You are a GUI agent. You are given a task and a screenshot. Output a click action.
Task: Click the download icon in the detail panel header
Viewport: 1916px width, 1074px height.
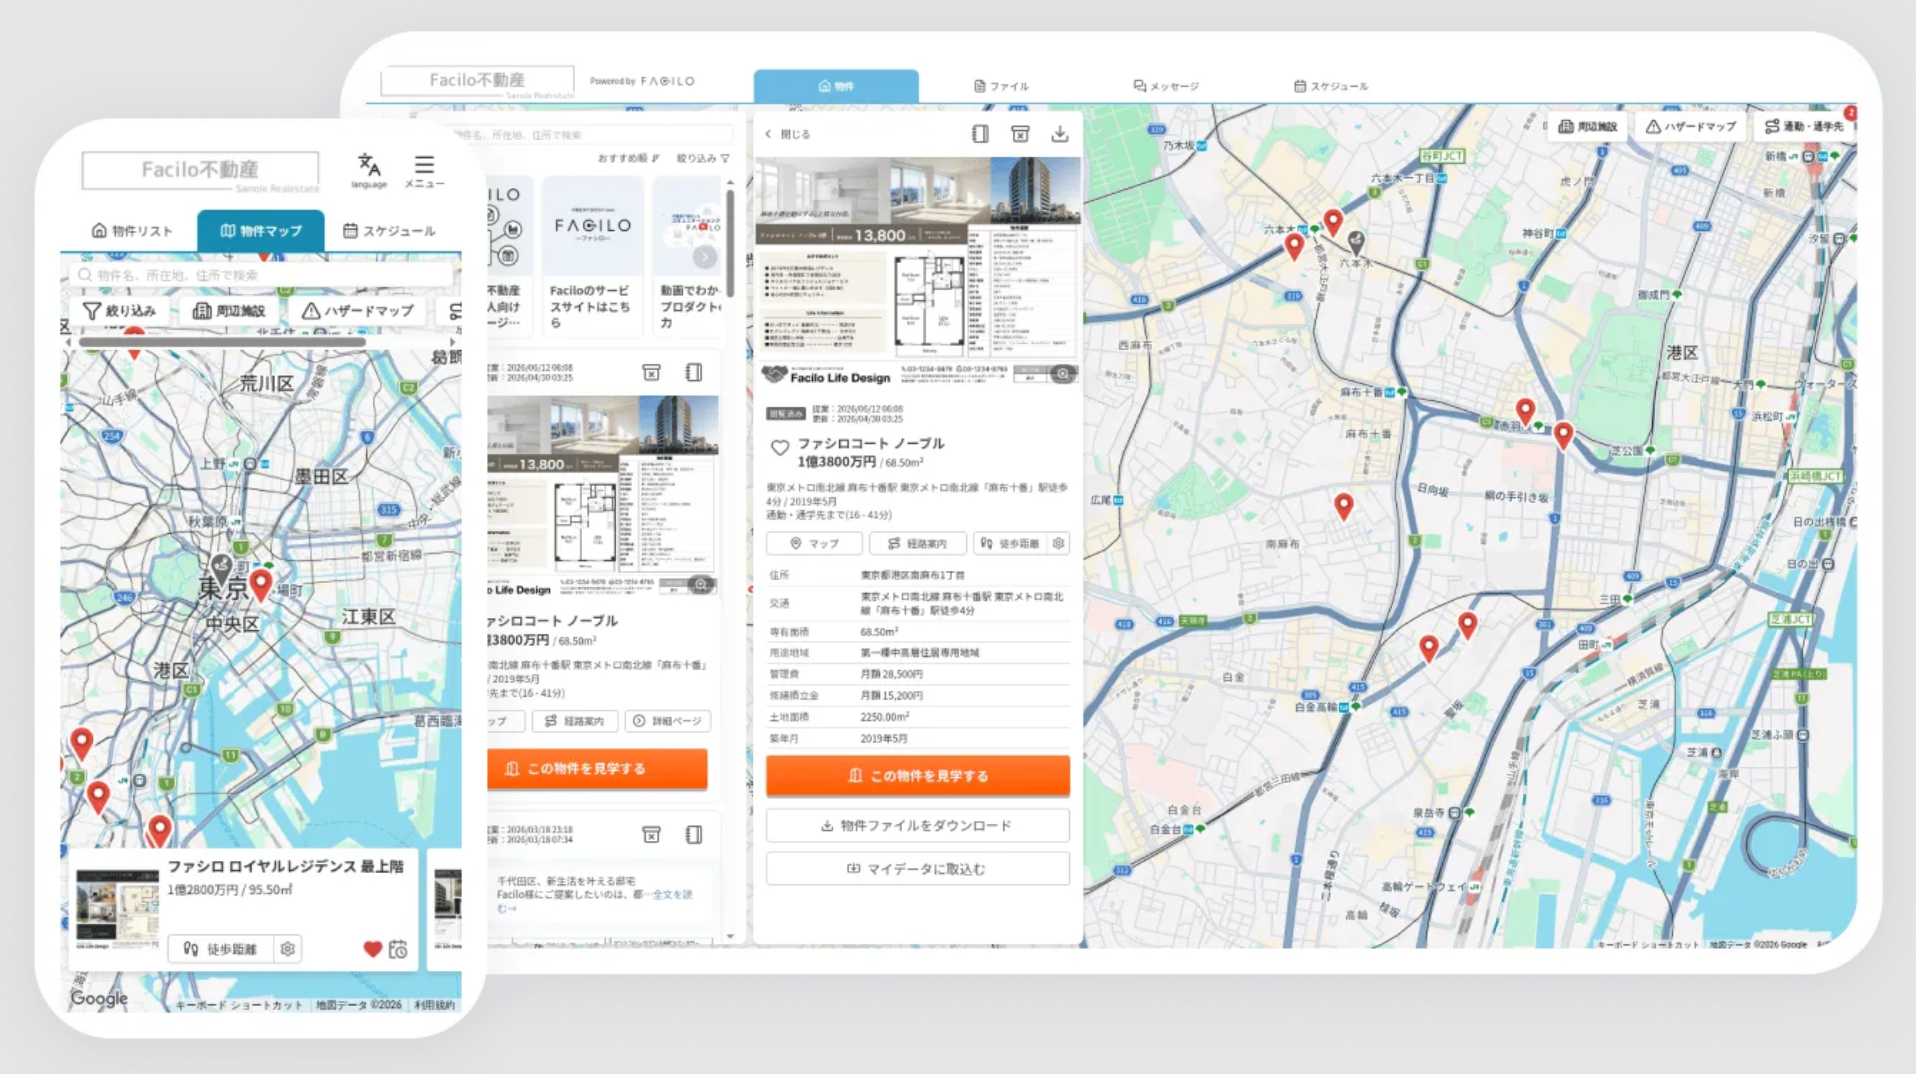(1060, 134)
